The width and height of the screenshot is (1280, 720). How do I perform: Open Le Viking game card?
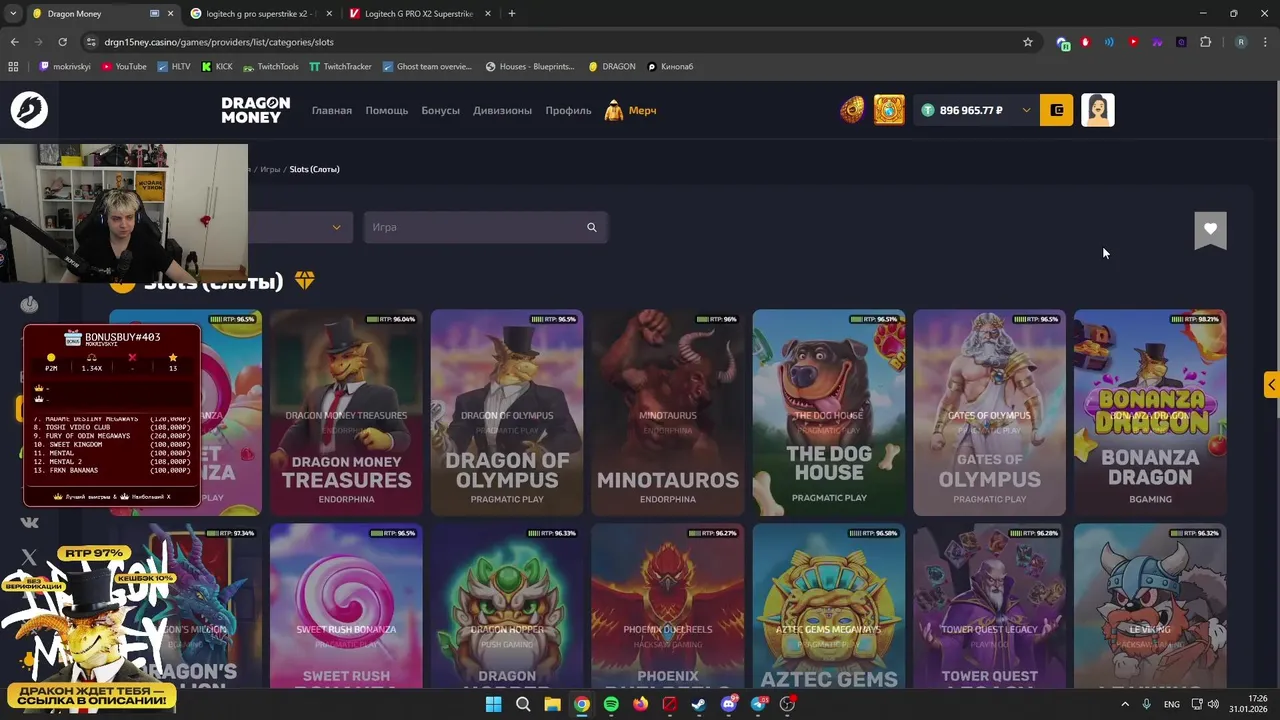[1150, 606]
